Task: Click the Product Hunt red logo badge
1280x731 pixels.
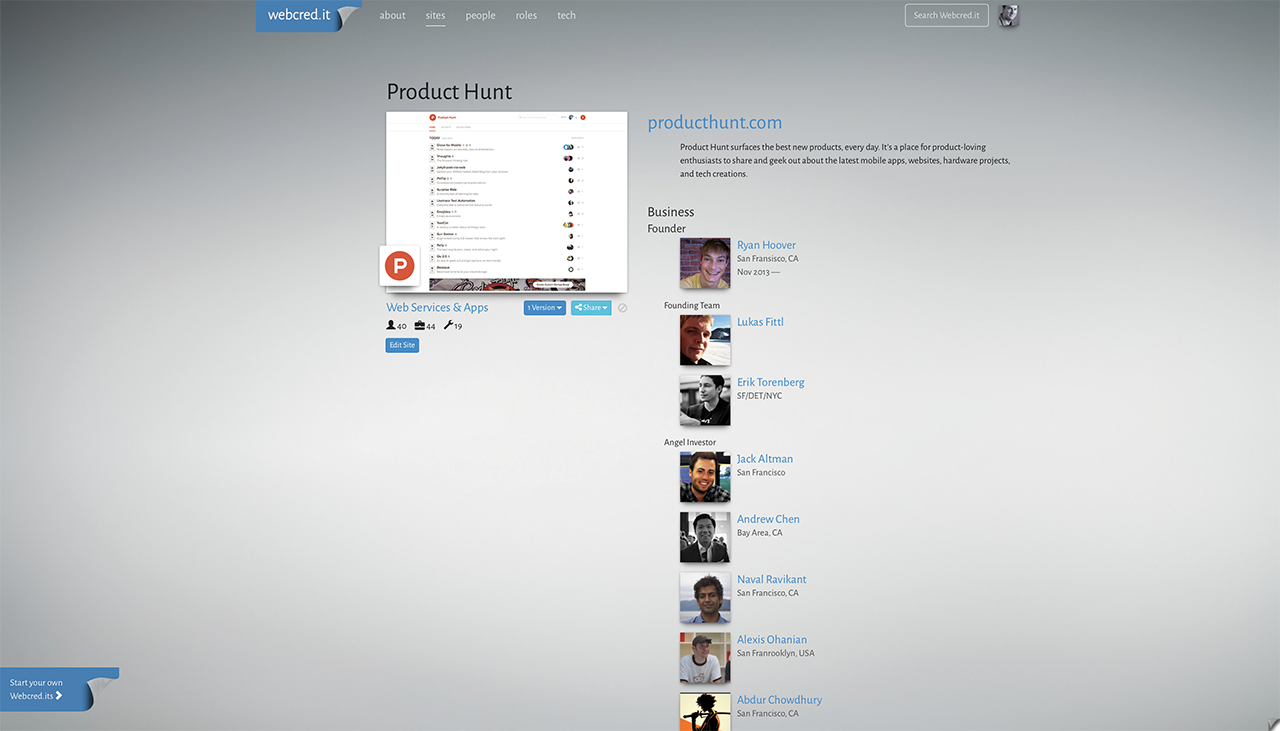Action: pyautogui.click(x=400, y=266)
